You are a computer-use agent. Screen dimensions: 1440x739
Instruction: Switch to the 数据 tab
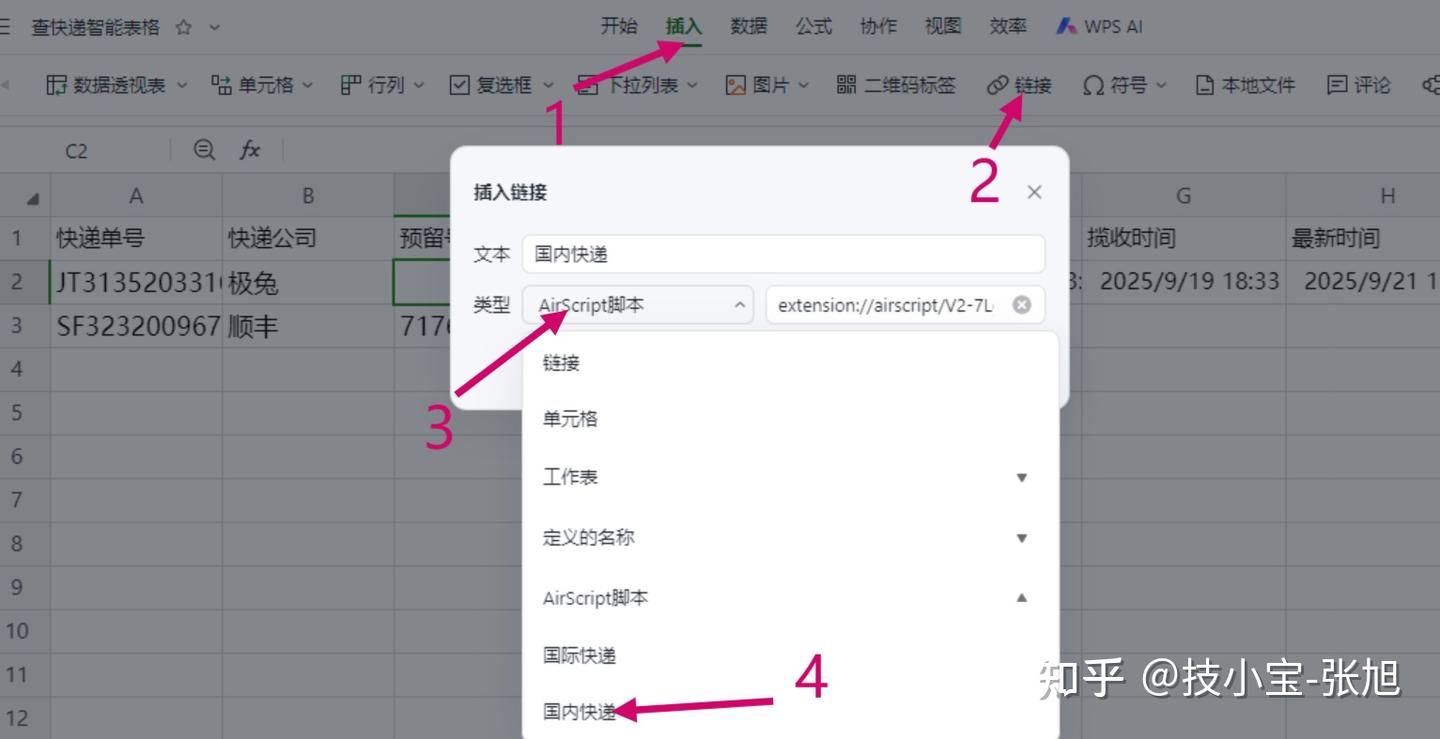[748, 26]
